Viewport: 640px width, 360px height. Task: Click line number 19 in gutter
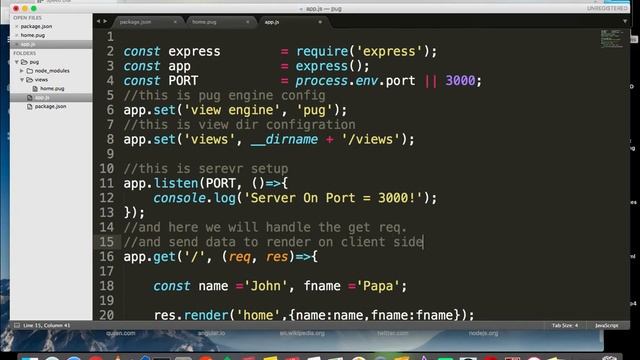click(107, 301)
